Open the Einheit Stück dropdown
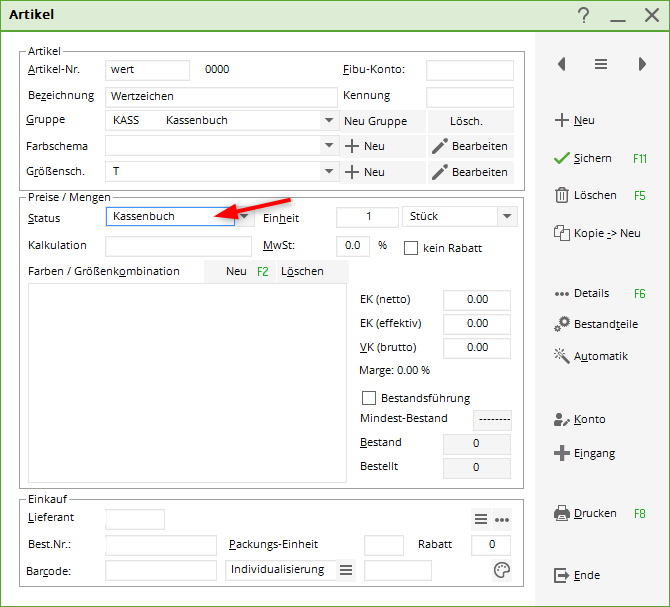Viewport: 670px width, 607px height. tap(507, 217)
